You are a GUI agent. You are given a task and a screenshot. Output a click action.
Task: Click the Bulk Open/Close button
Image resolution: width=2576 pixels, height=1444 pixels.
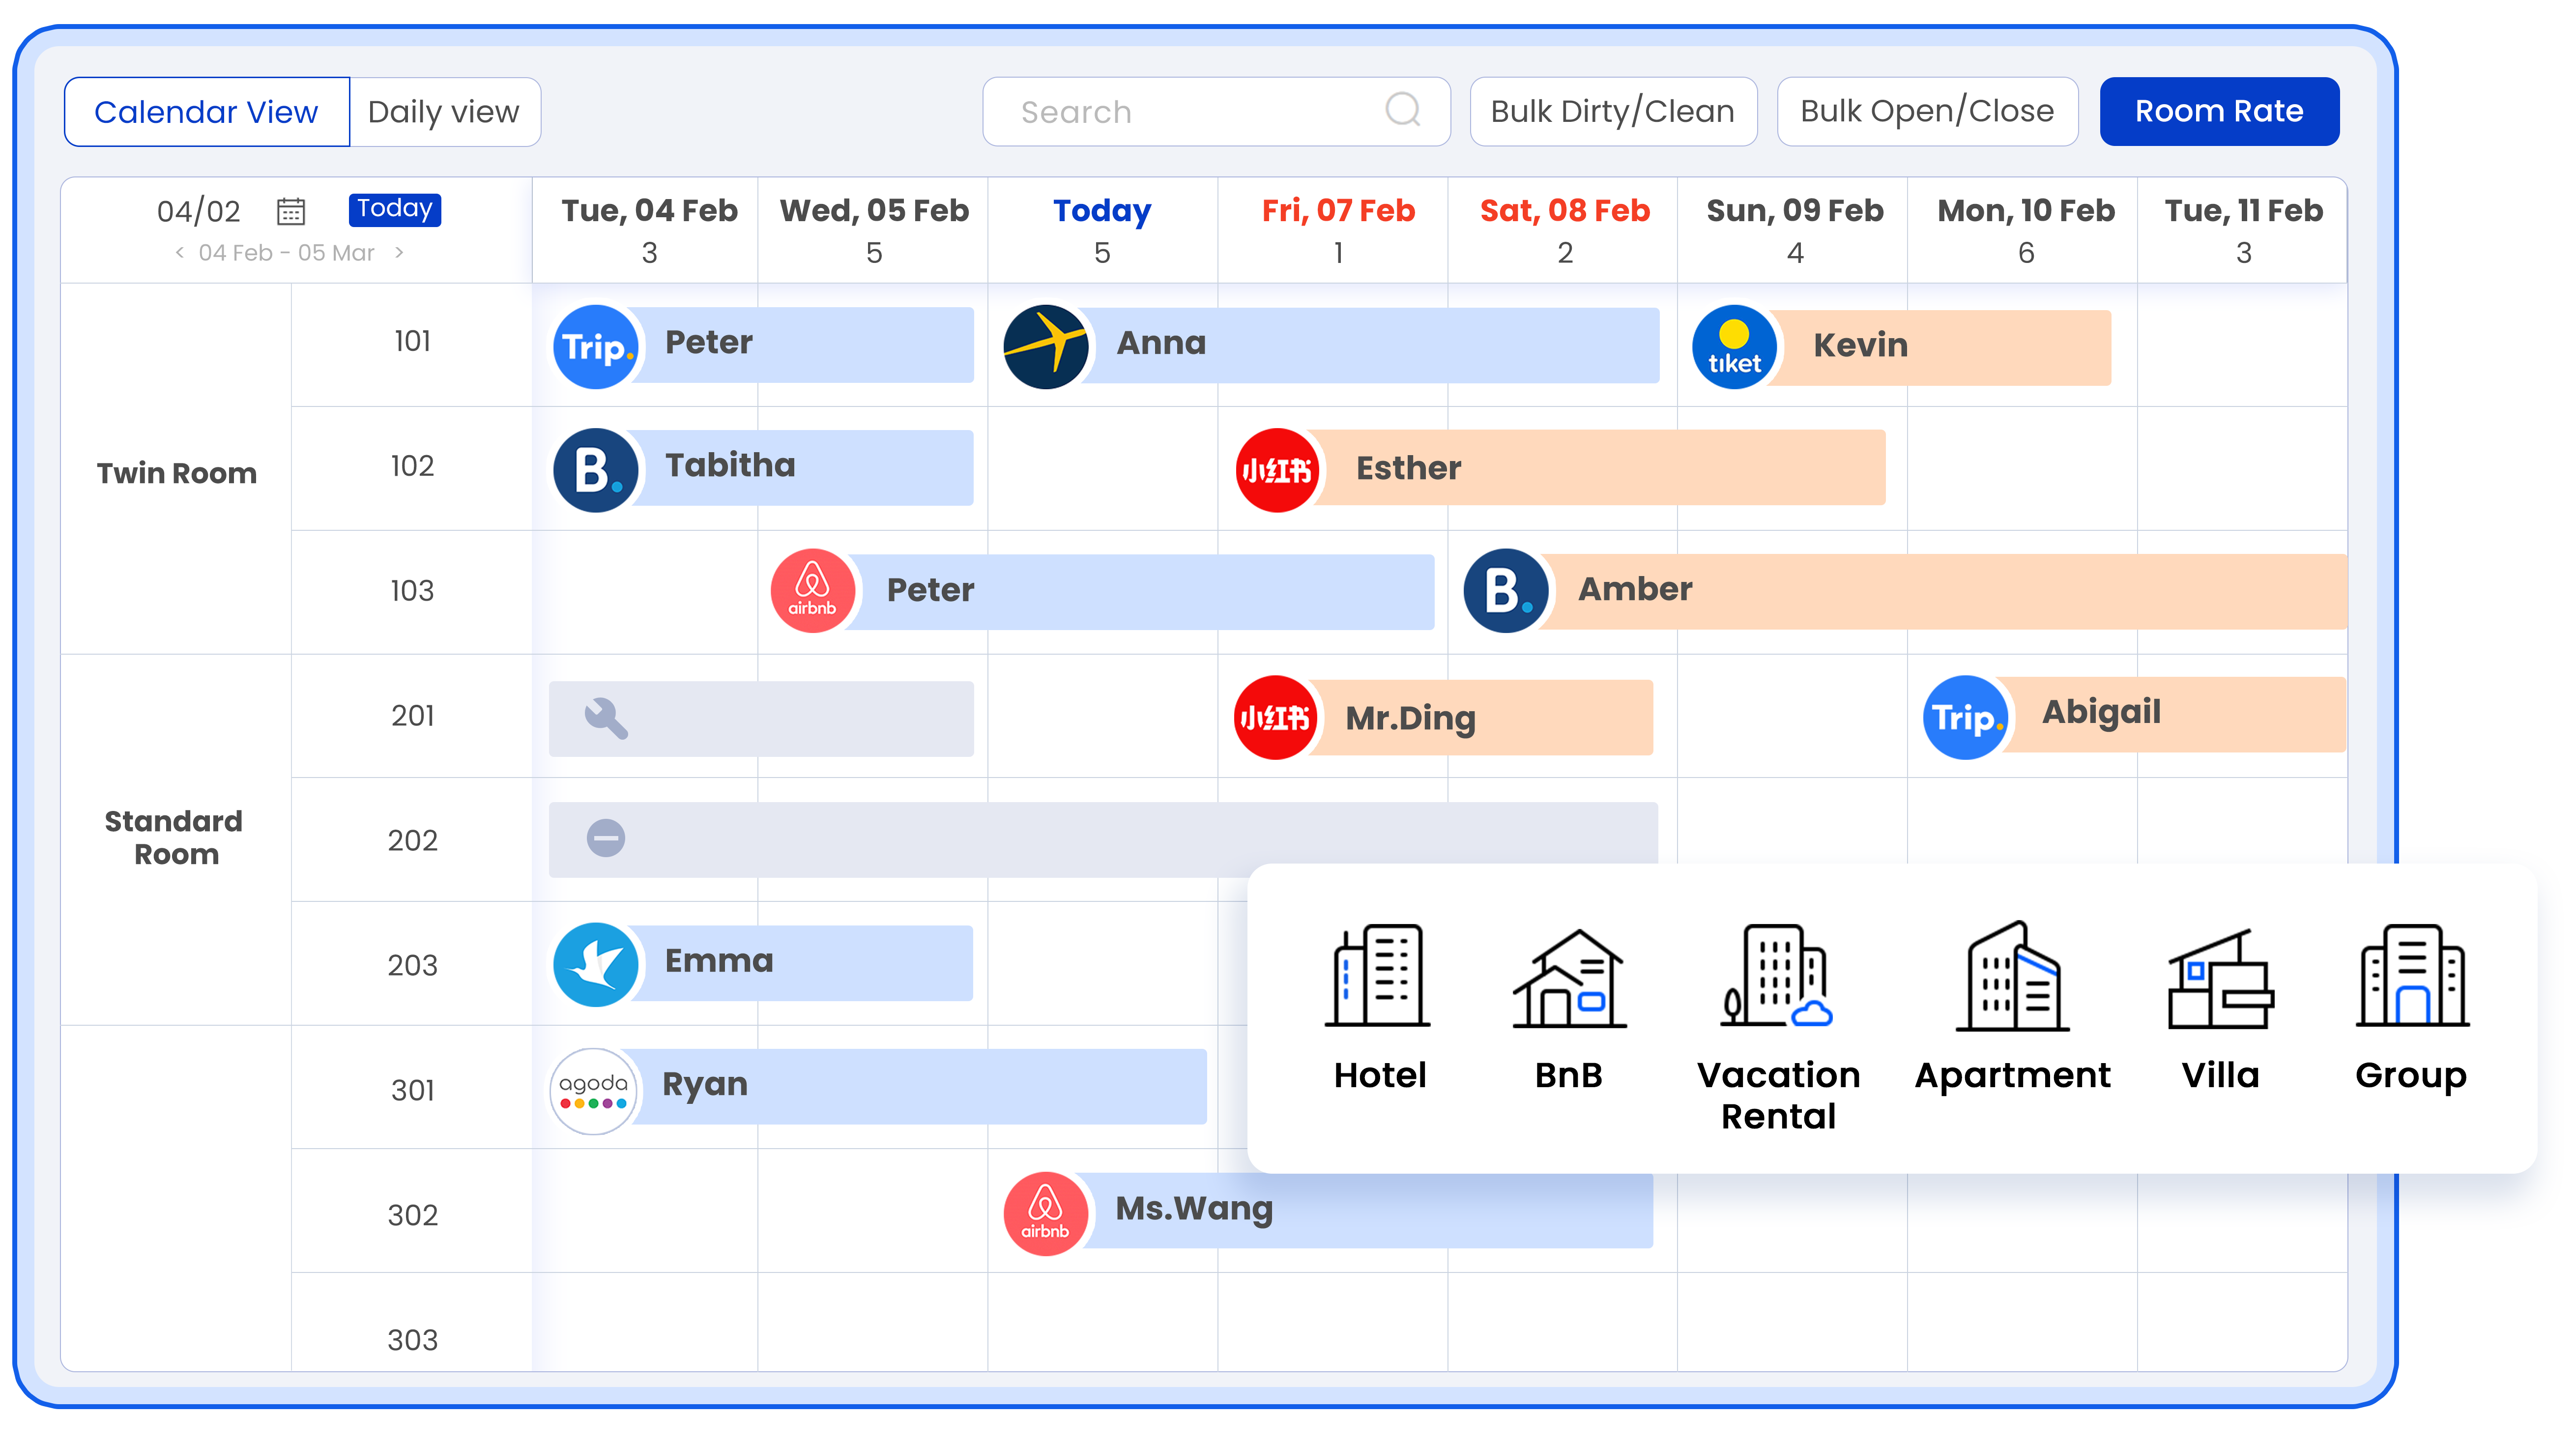click(1927, 111)
